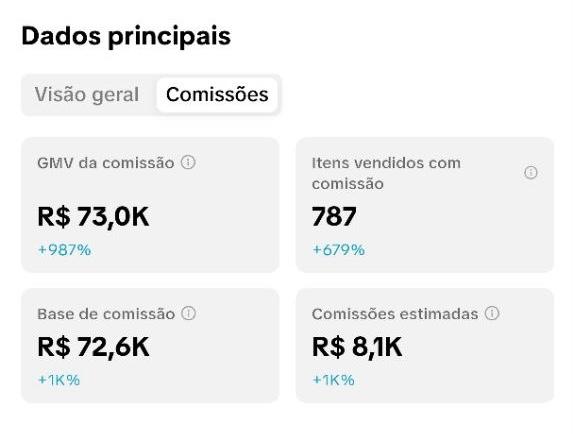Click +1K% under Comissões estimadas
575x434 pixels.
tap(333, 380)
